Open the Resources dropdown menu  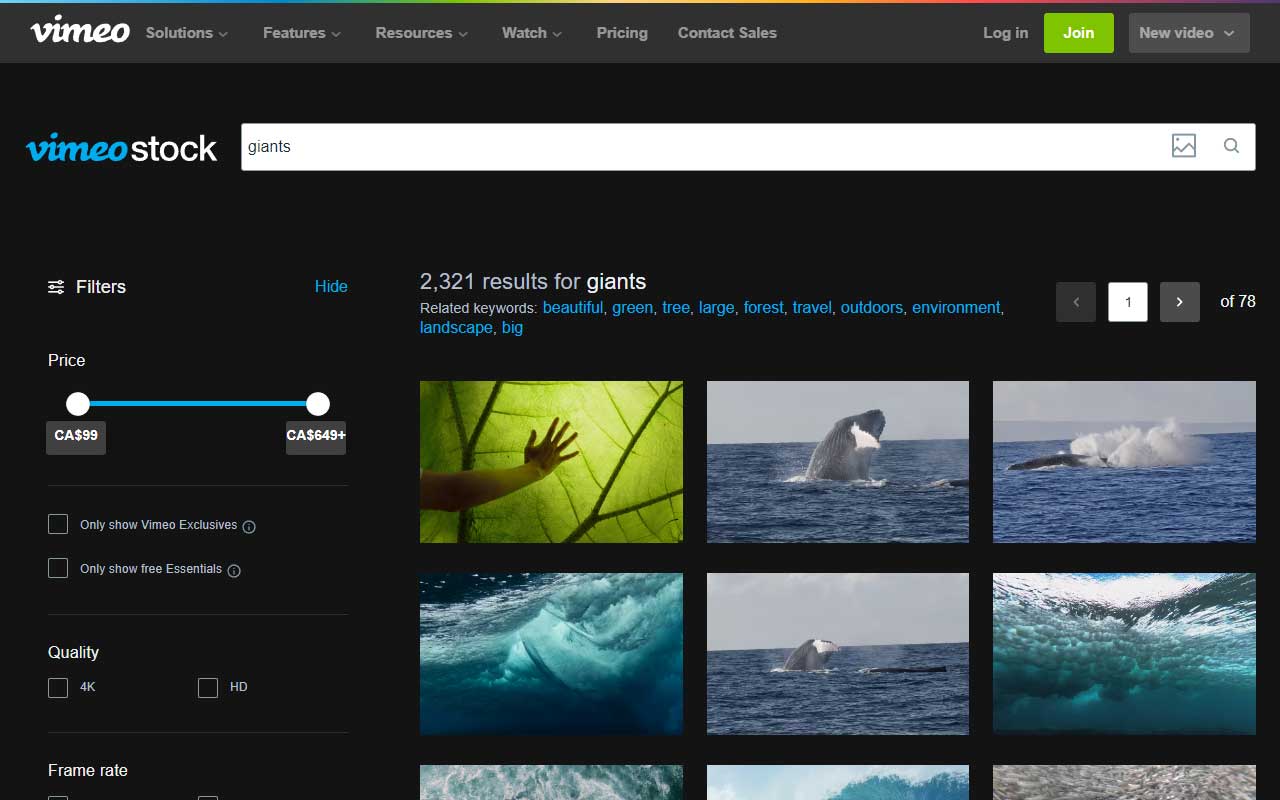[414, 32]
